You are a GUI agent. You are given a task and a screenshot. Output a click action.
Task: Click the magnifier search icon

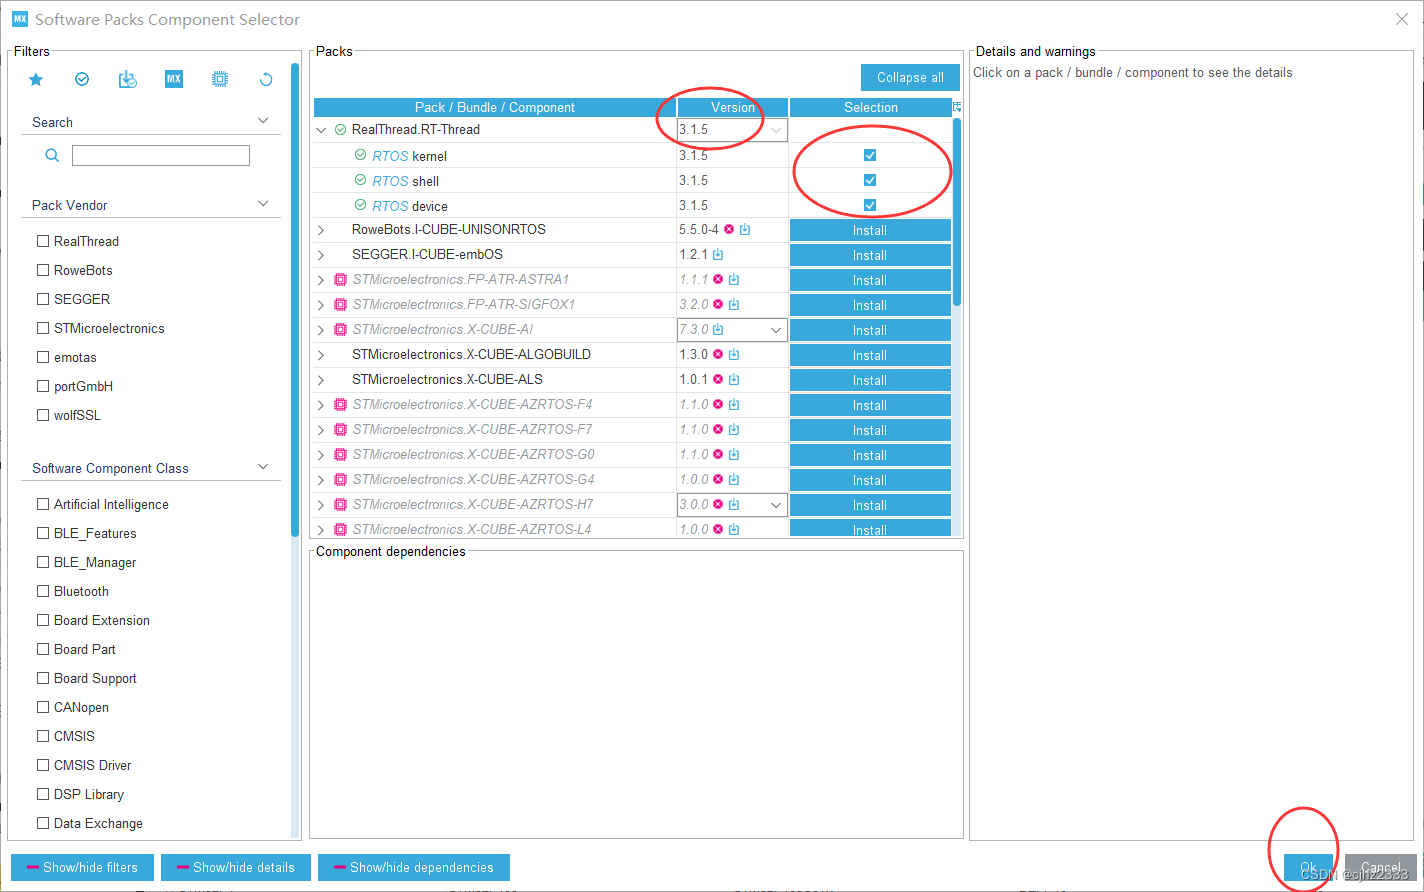pos(52,155)
